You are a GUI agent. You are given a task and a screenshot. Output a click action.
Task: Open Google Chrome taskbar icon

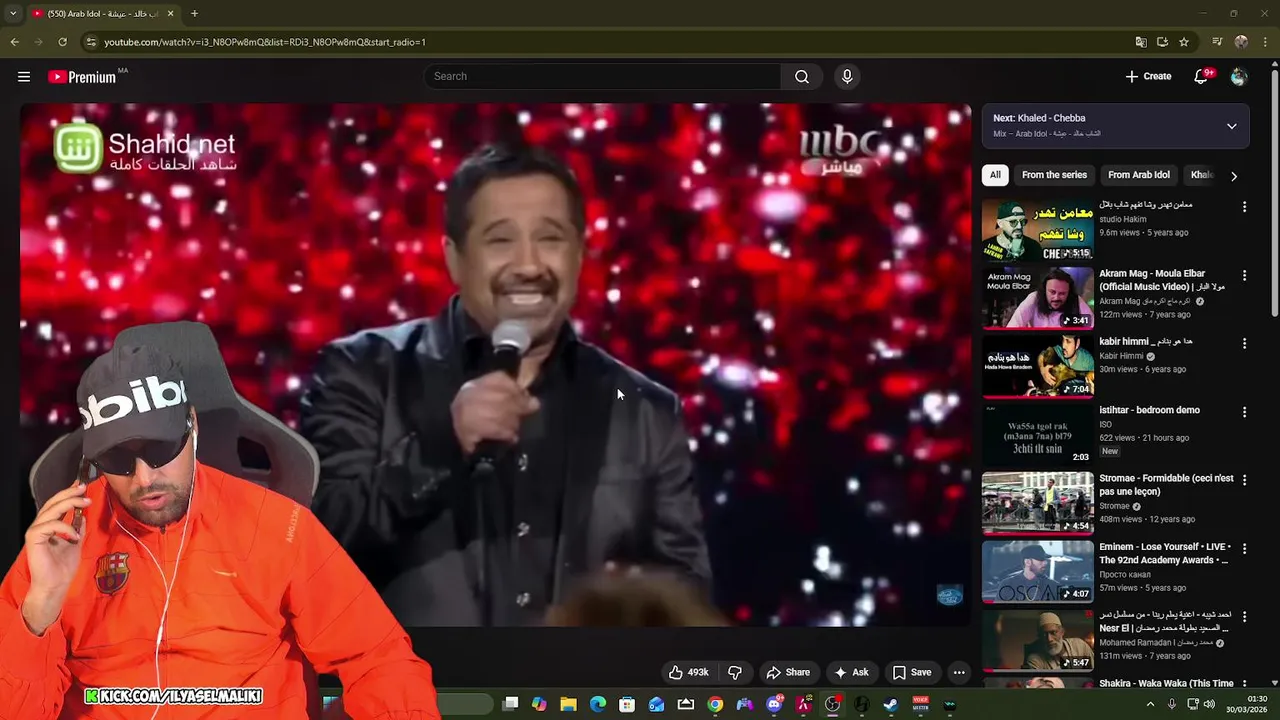click(x=715, y=704)
